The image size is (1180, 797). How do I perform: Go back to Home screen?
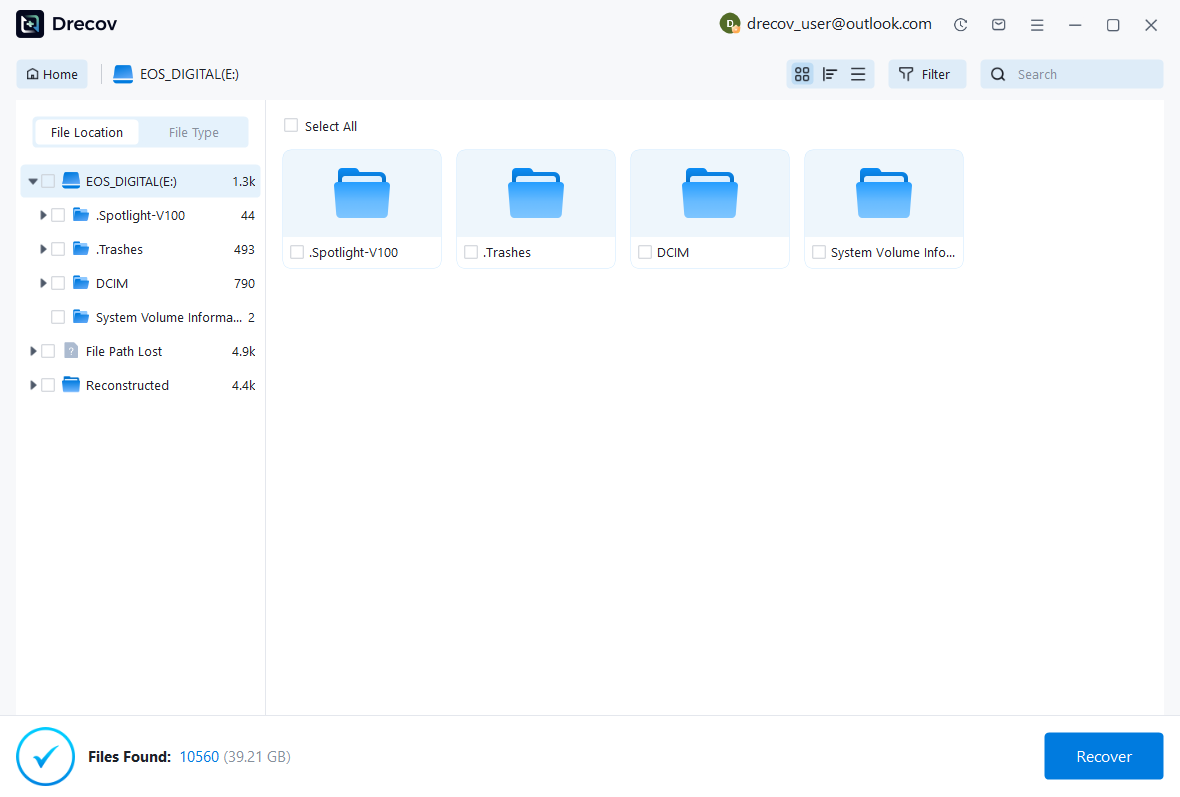click(52, 74)
